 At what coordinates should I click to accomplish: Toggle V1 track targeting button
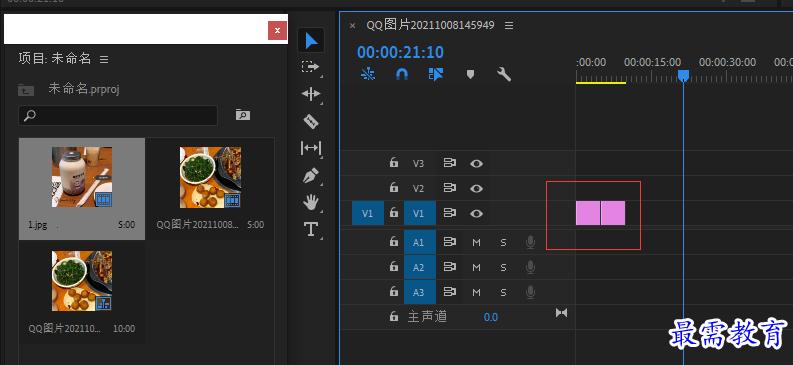[419, 213]
